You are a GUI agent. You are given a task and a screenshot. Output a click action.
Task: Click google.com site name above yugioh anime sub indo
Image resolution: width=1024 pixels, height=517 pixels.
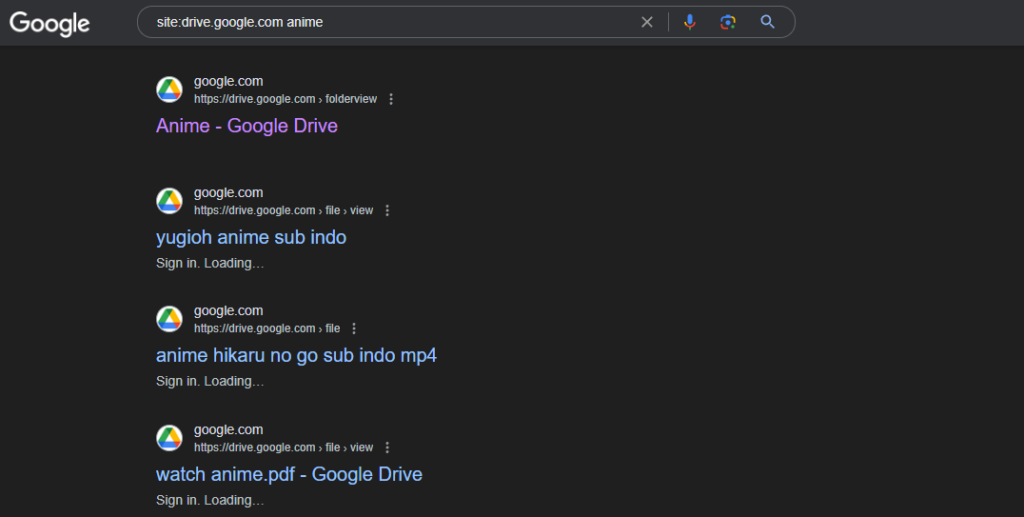coord(229,193)
